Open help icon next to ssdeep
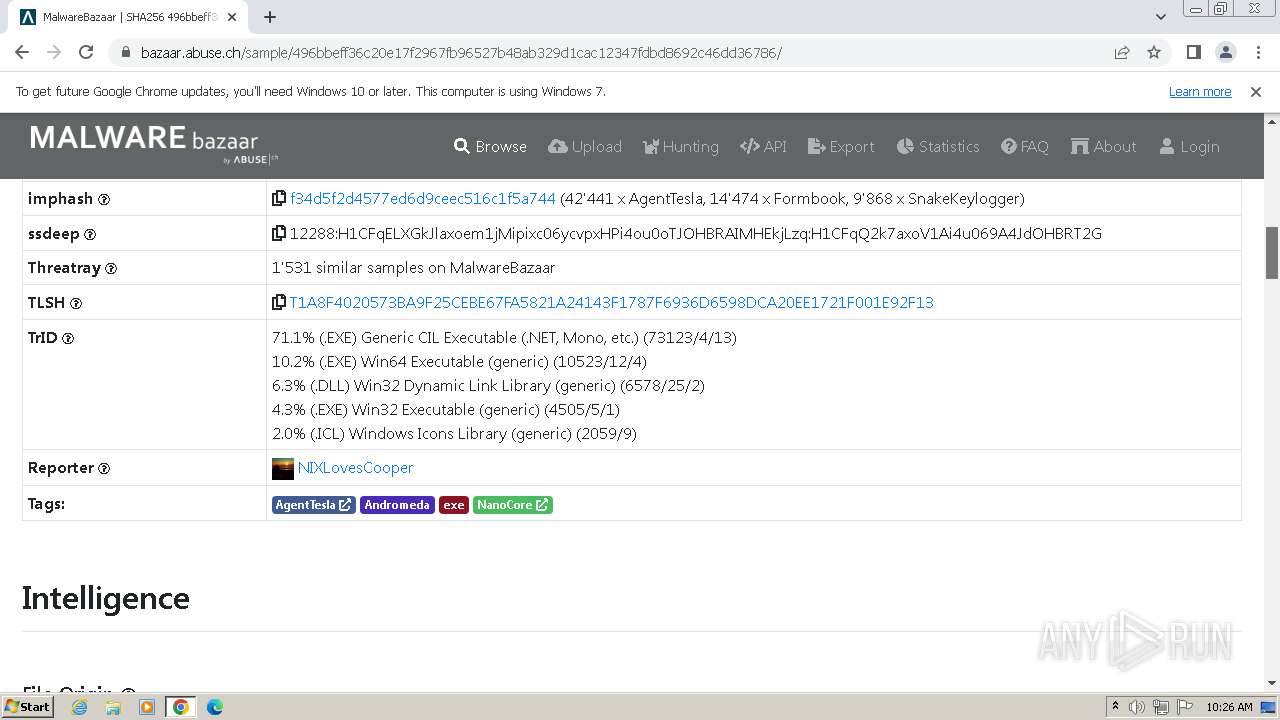Viewport: 1280px width, 720px height. 90,234
